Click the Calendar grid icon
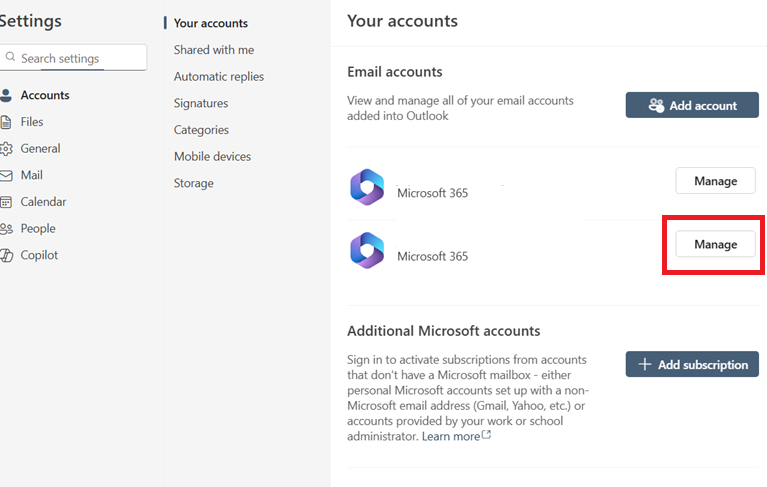767x487 pixels. coord(6,202)
